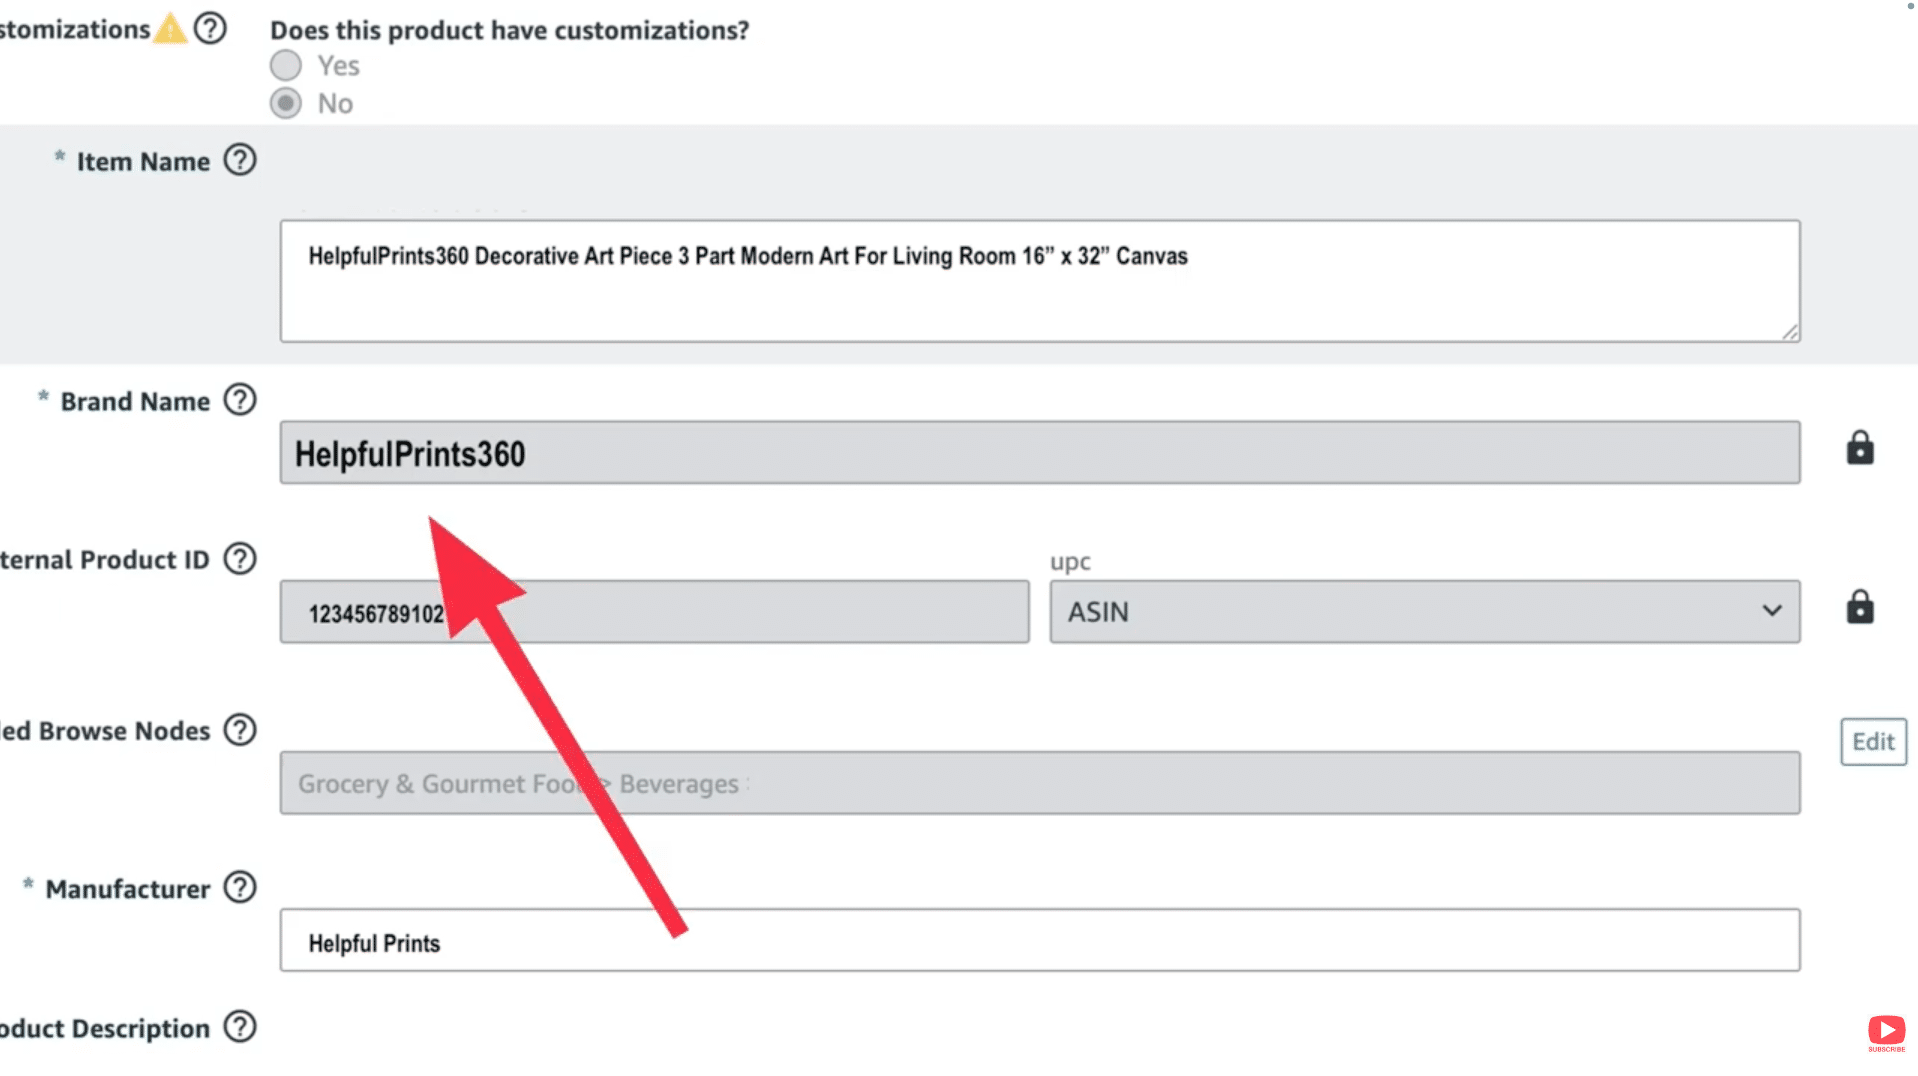Open the ASIN product ID type dropdown

click(1420, 611)
